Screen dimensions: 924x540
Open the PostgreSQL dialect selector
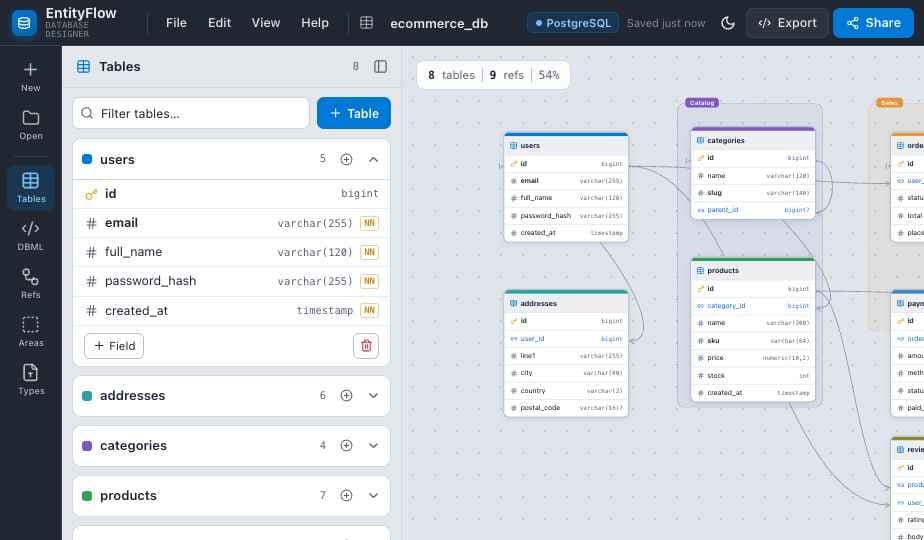pos(573,23)
